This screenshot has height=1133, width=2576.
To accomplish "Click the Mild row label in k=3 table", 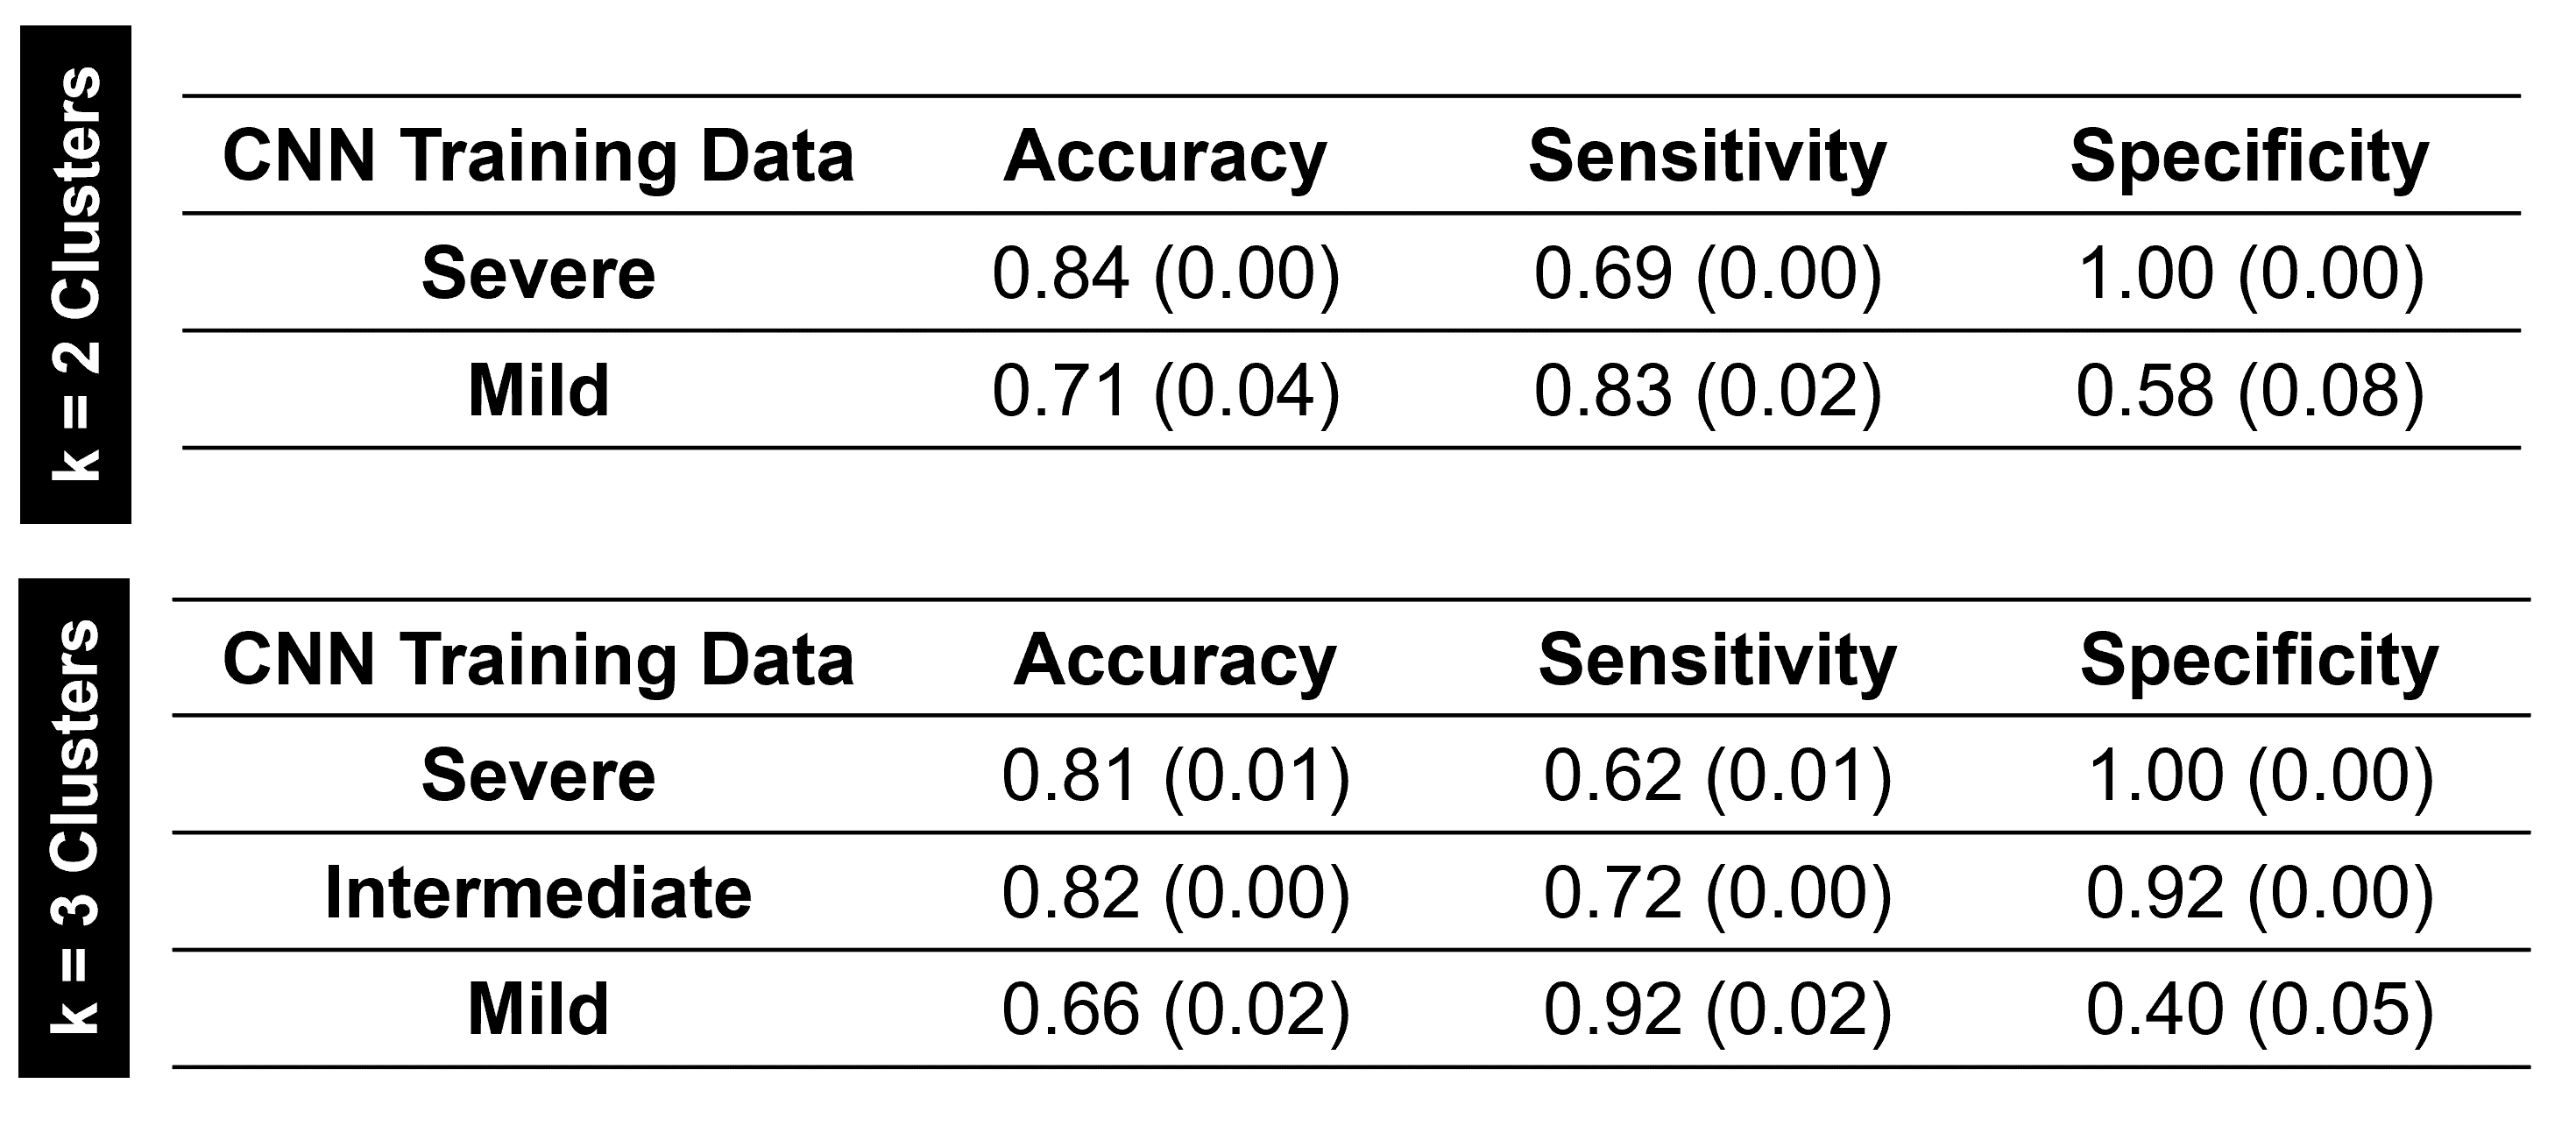I will point(538,1008).
